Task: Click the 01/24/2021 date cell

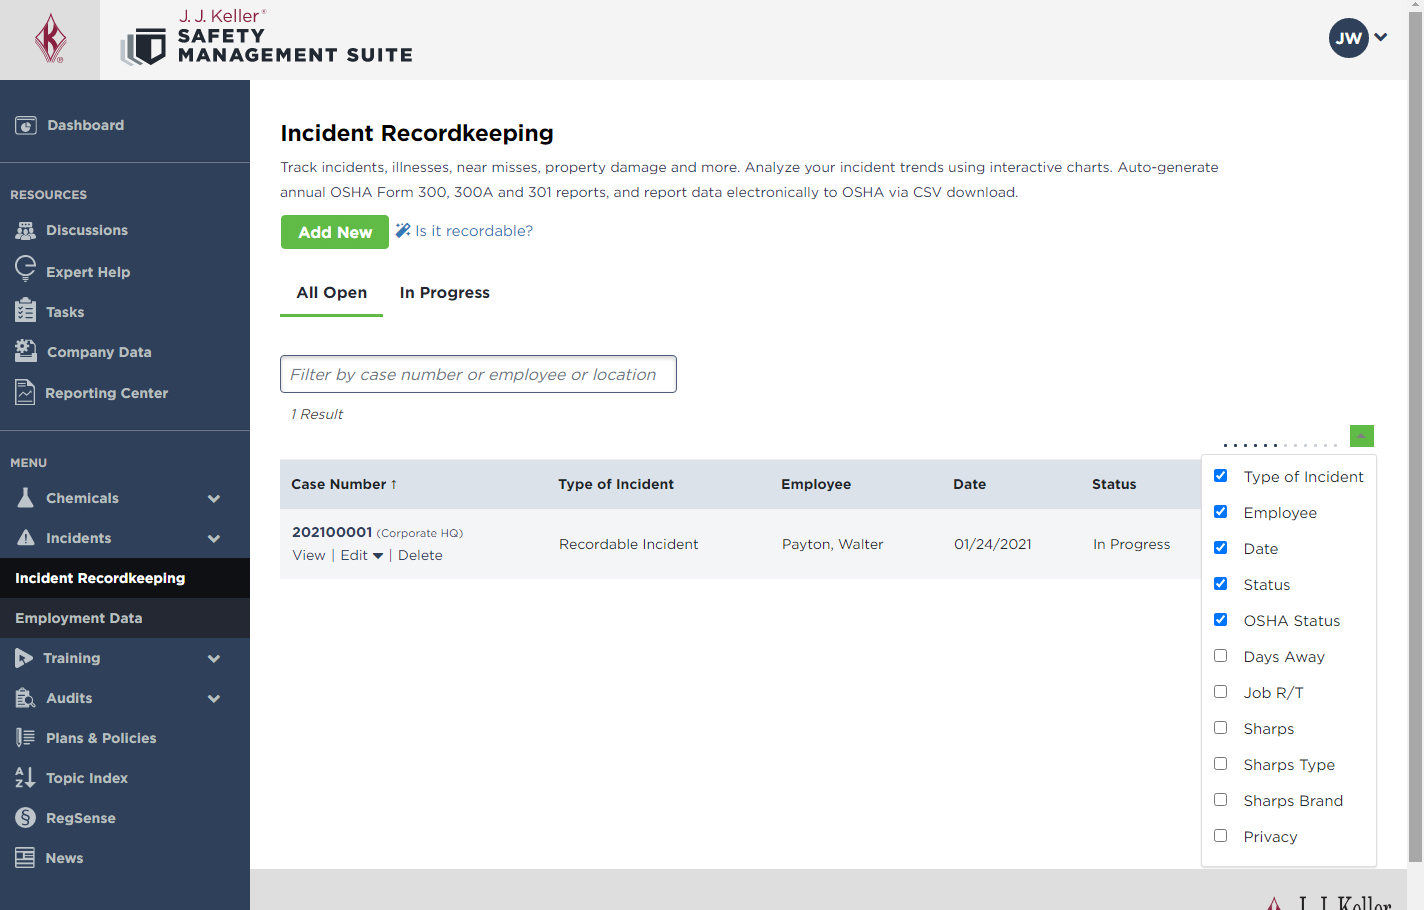Action: (993, 544)
